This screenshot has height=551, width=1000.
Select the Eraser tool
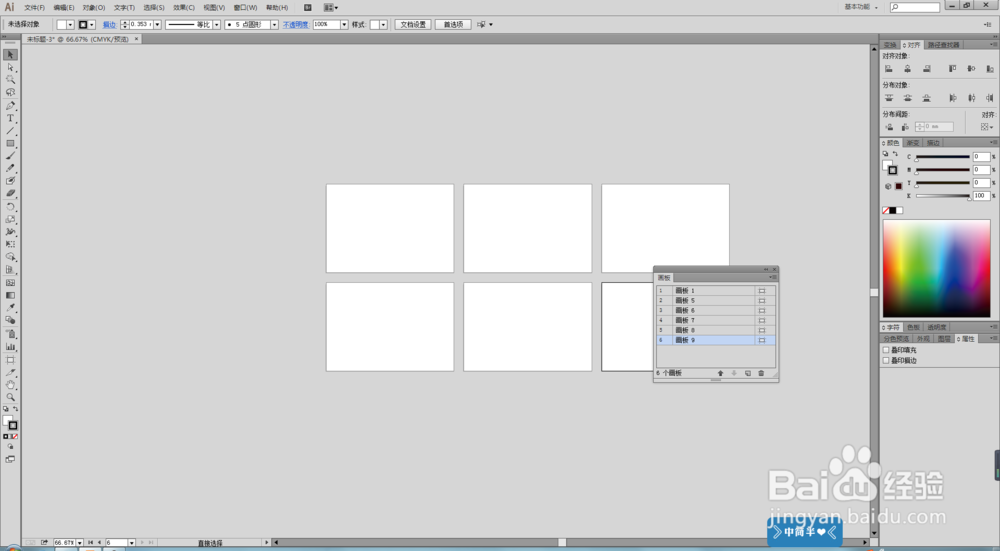click(10, 193)
